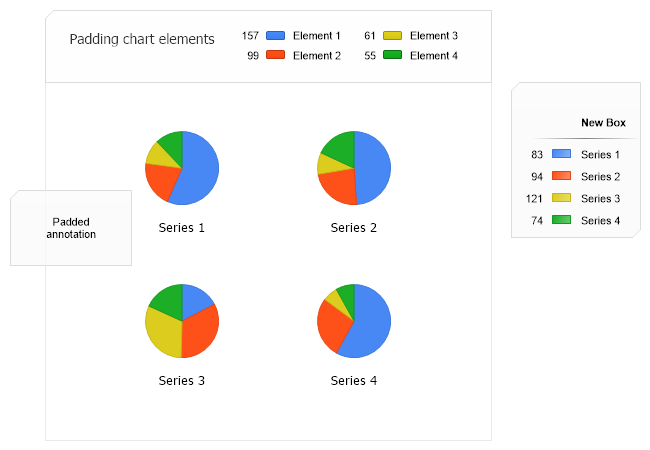Click the New Box header text
The height and width of the screenshot is (450, 650).
603,123
